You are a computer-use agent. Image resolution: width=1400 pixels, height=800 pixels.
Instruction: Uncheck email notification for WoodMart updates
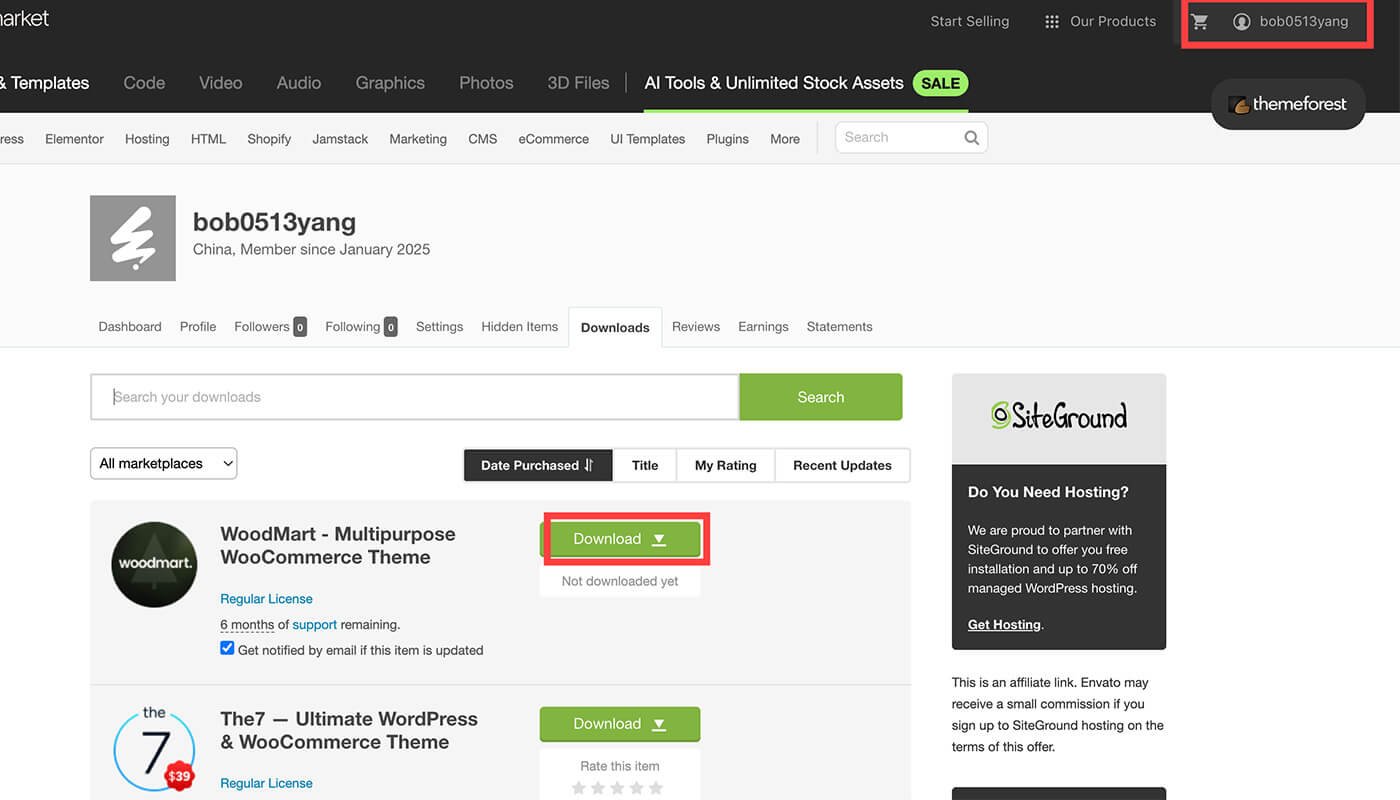pos(227,649)
